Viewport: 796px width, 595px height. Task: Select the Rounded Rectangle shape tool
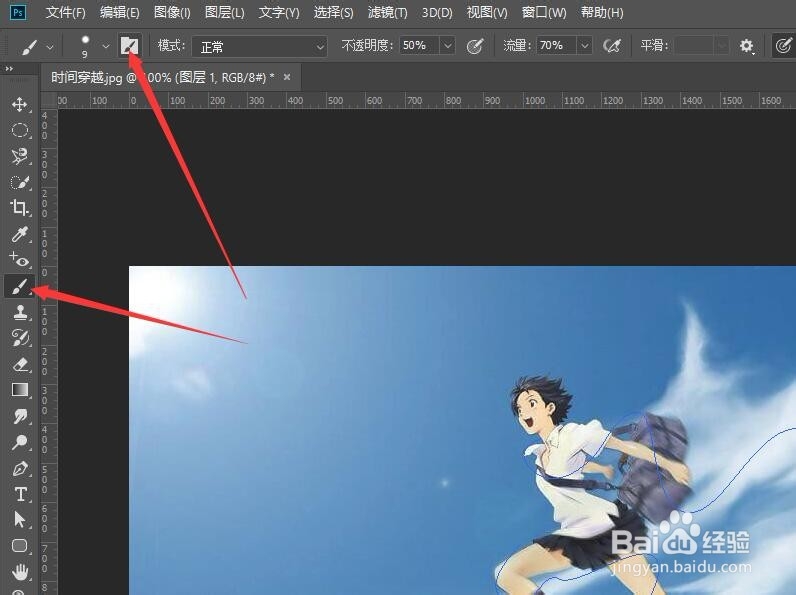click(x=19, y=546)
